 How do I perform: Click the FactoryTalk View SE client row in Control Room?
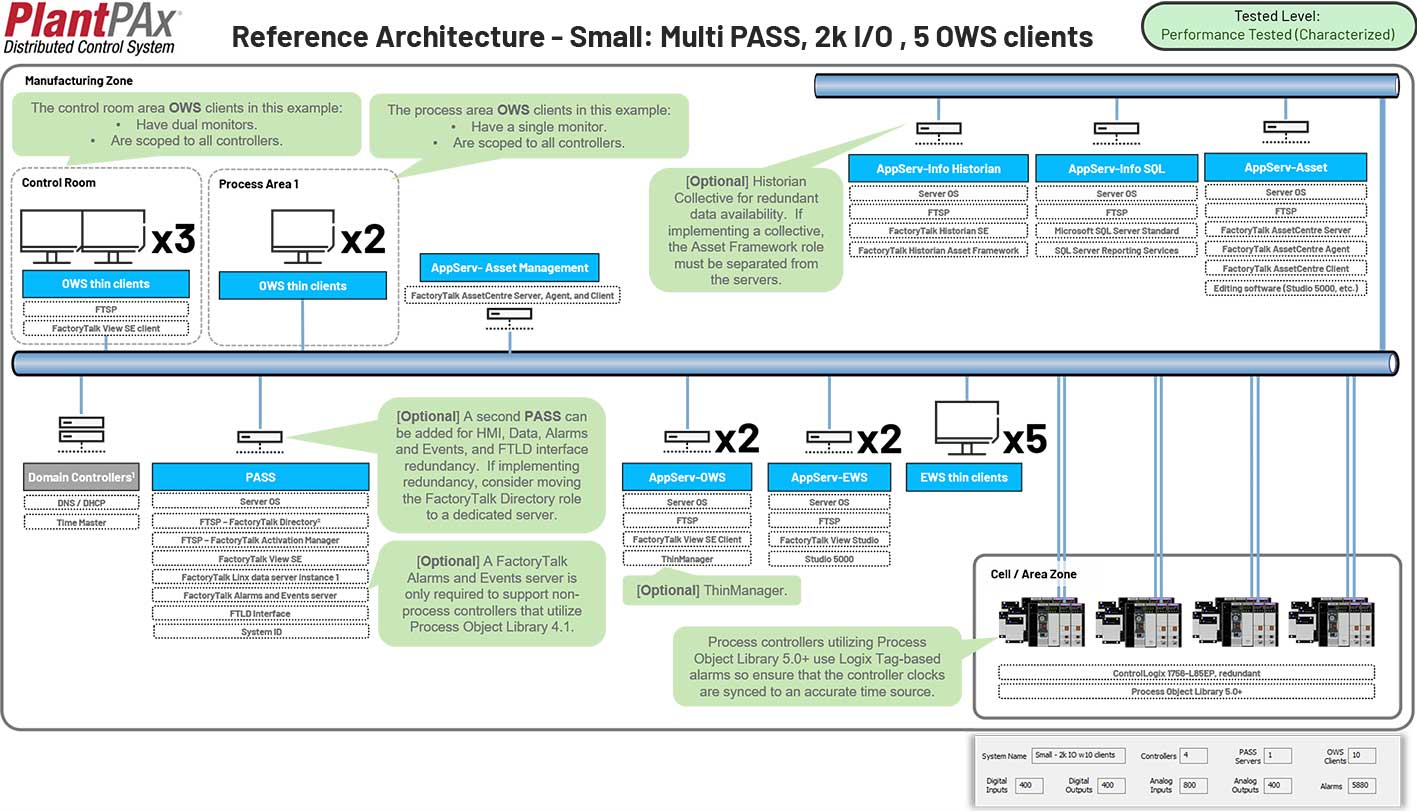coord(105,328)
